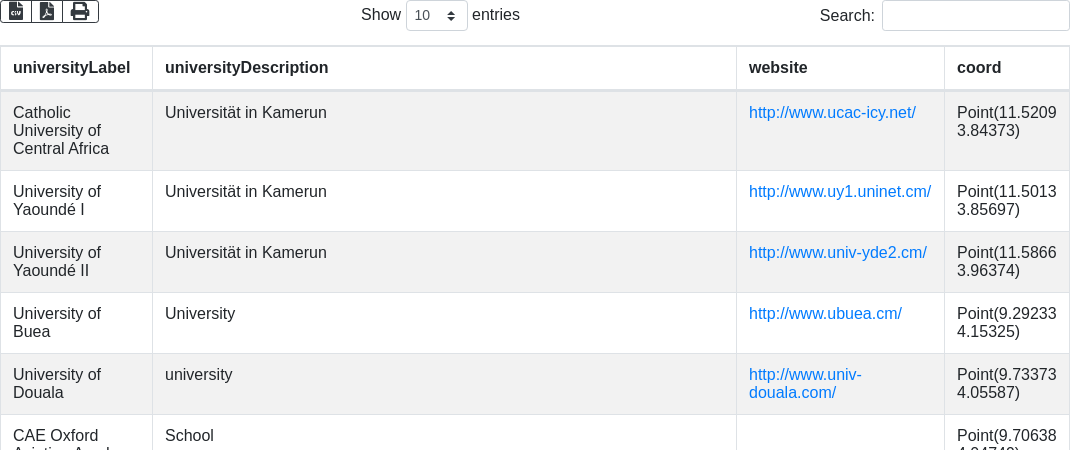This screenshot has width=1070, height=450.
Task: Sort by universityDescription column header
Action: click(x=247, y=68)
